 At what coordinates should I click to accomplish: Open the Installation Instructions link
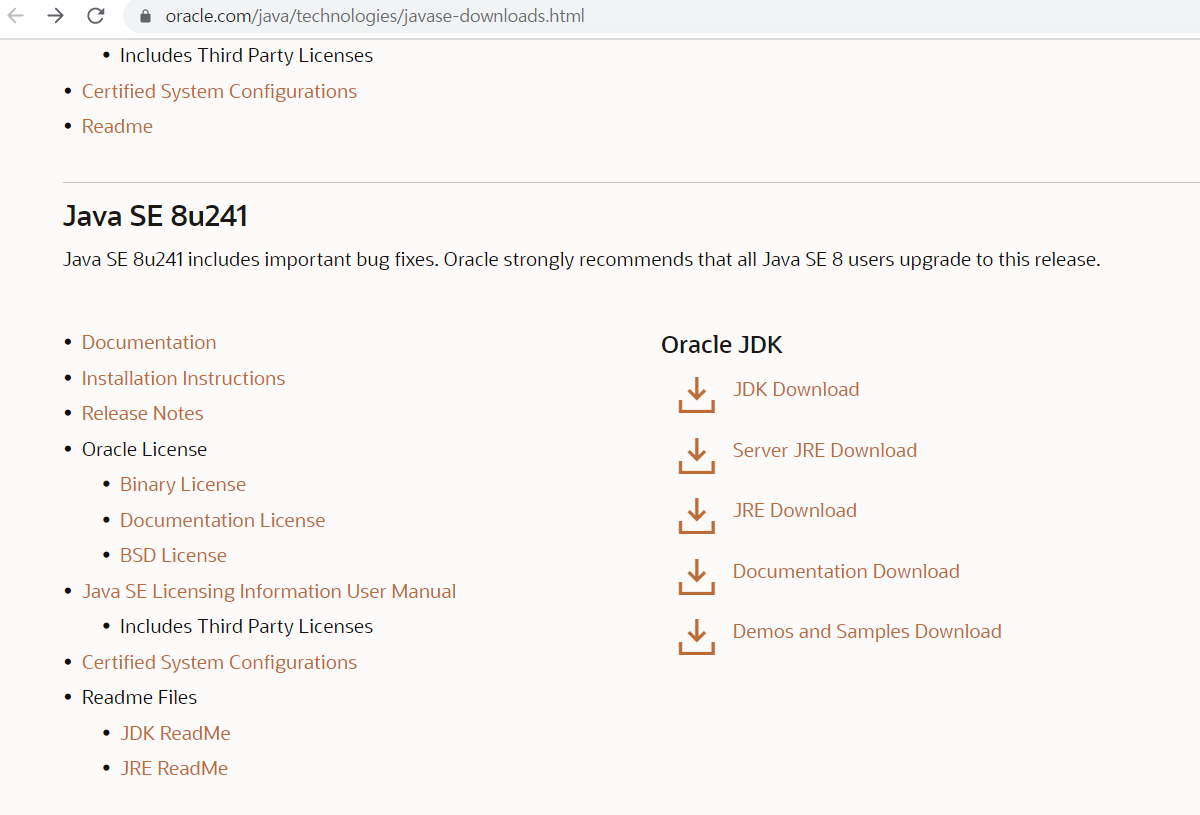[183, 378]
